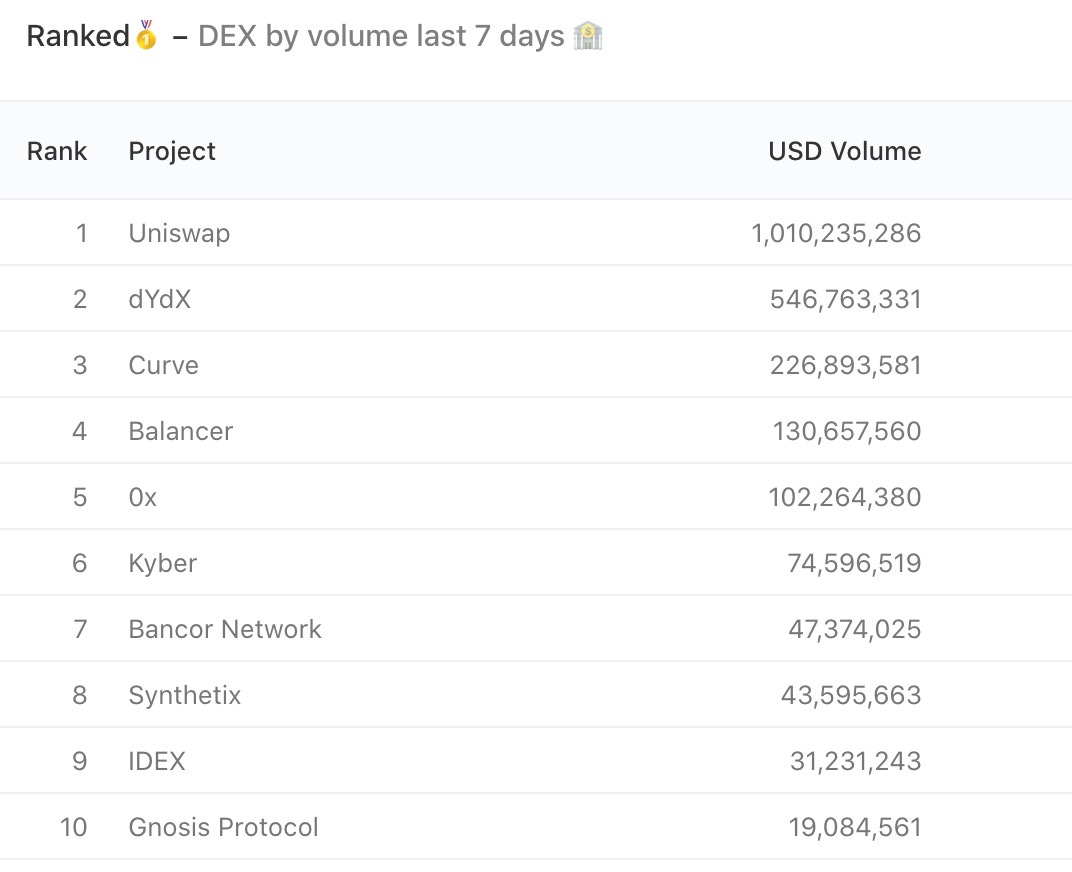
Task: Sort by the USD Volume column header
Action: [x=845, y=151]
